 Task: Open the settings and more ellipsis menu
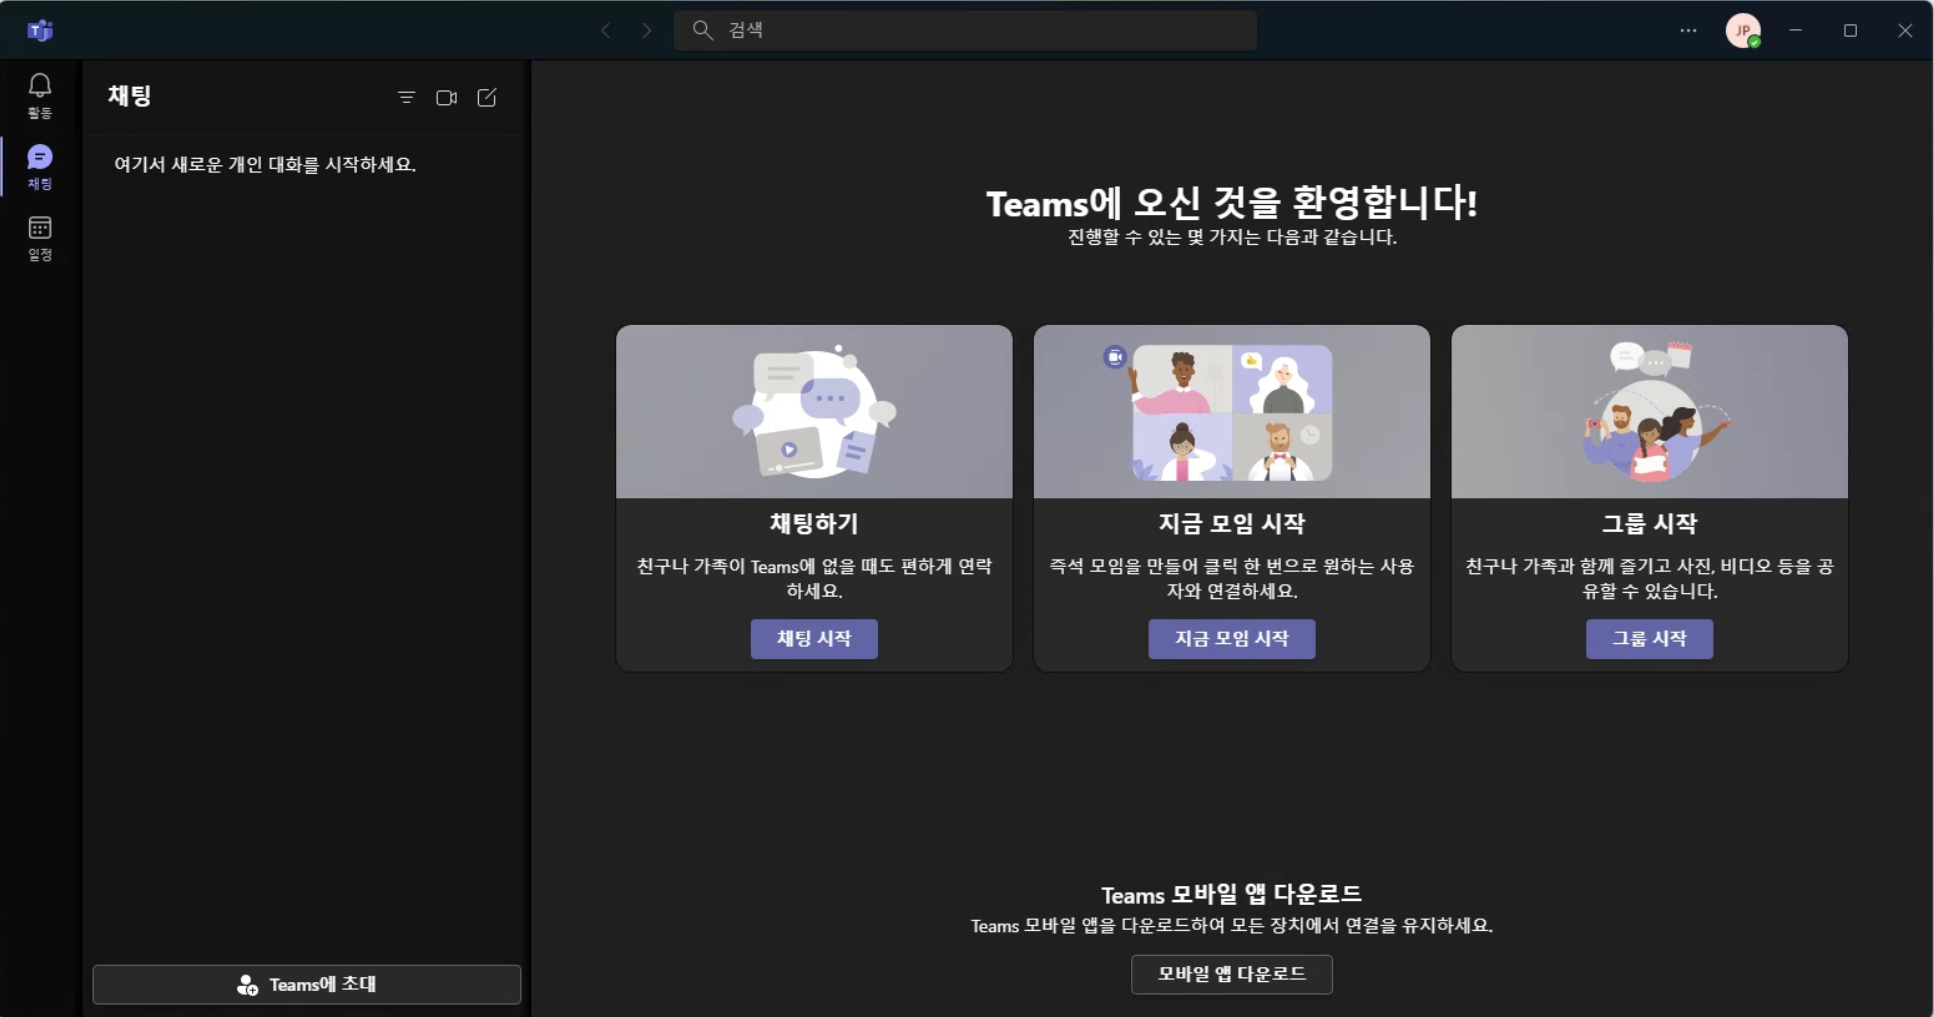click(1688, 30)
